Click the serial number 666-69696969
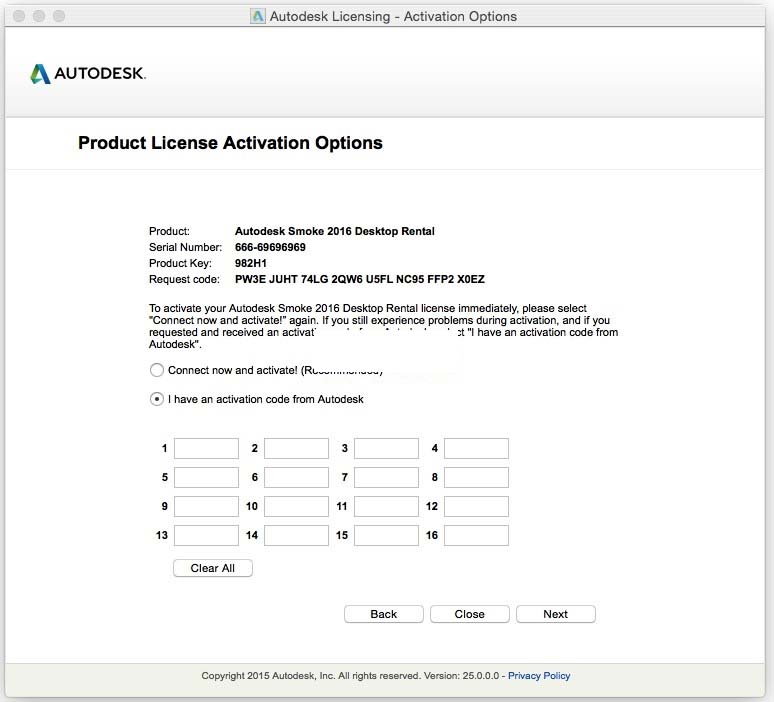Viewport: 774px width, 702px height. [270, 247]
